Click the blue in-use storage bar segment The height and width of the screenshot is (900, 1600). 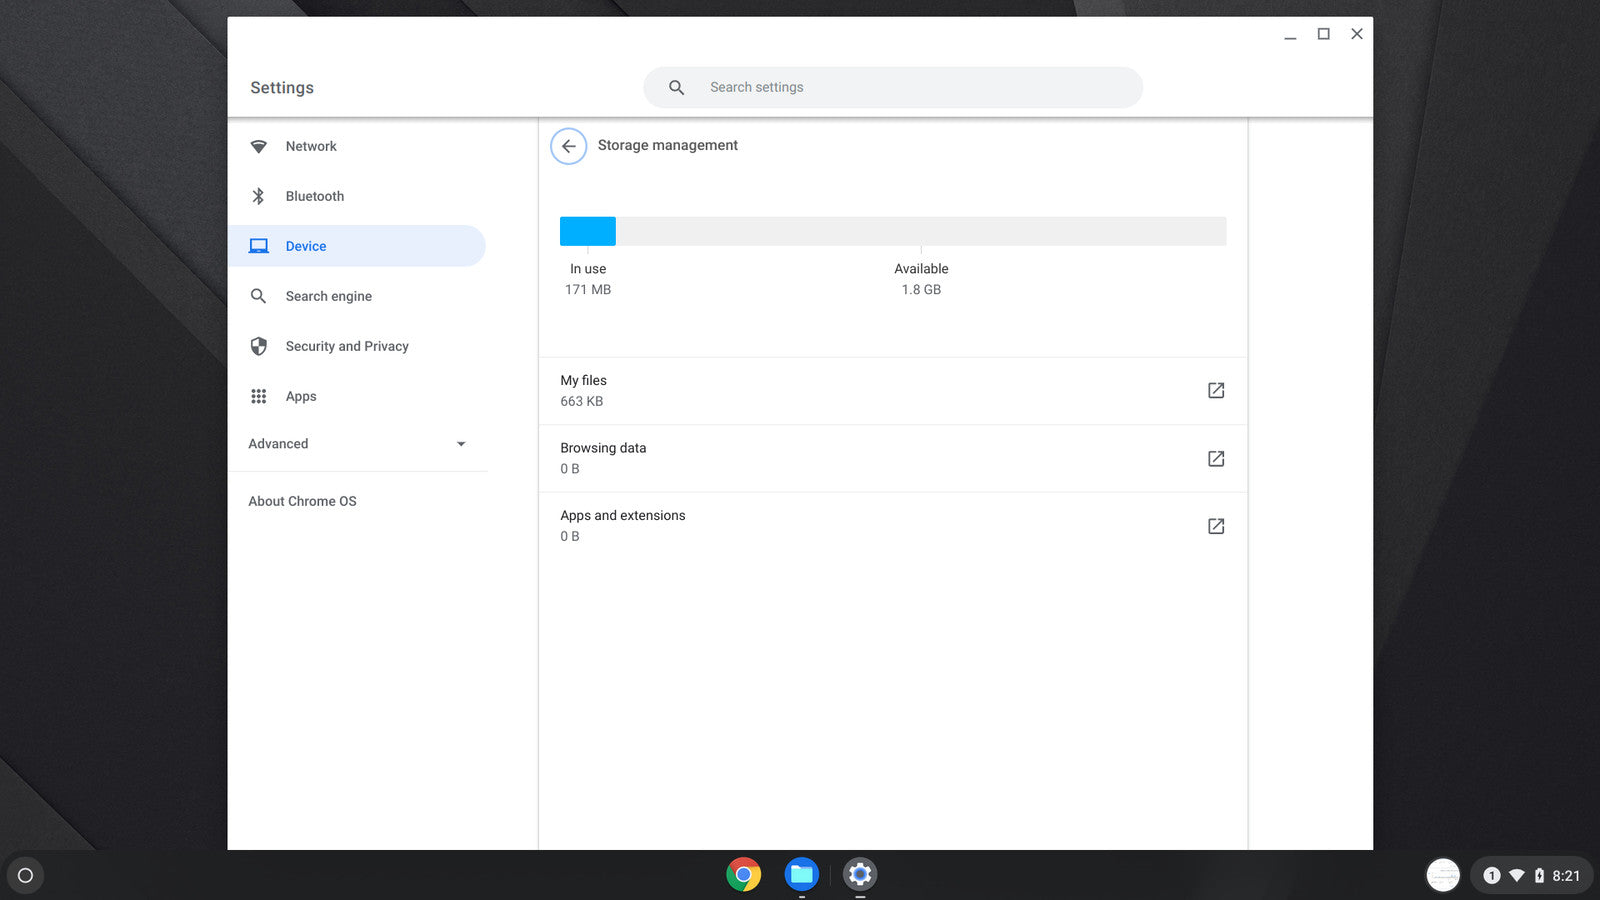(587, 231)
